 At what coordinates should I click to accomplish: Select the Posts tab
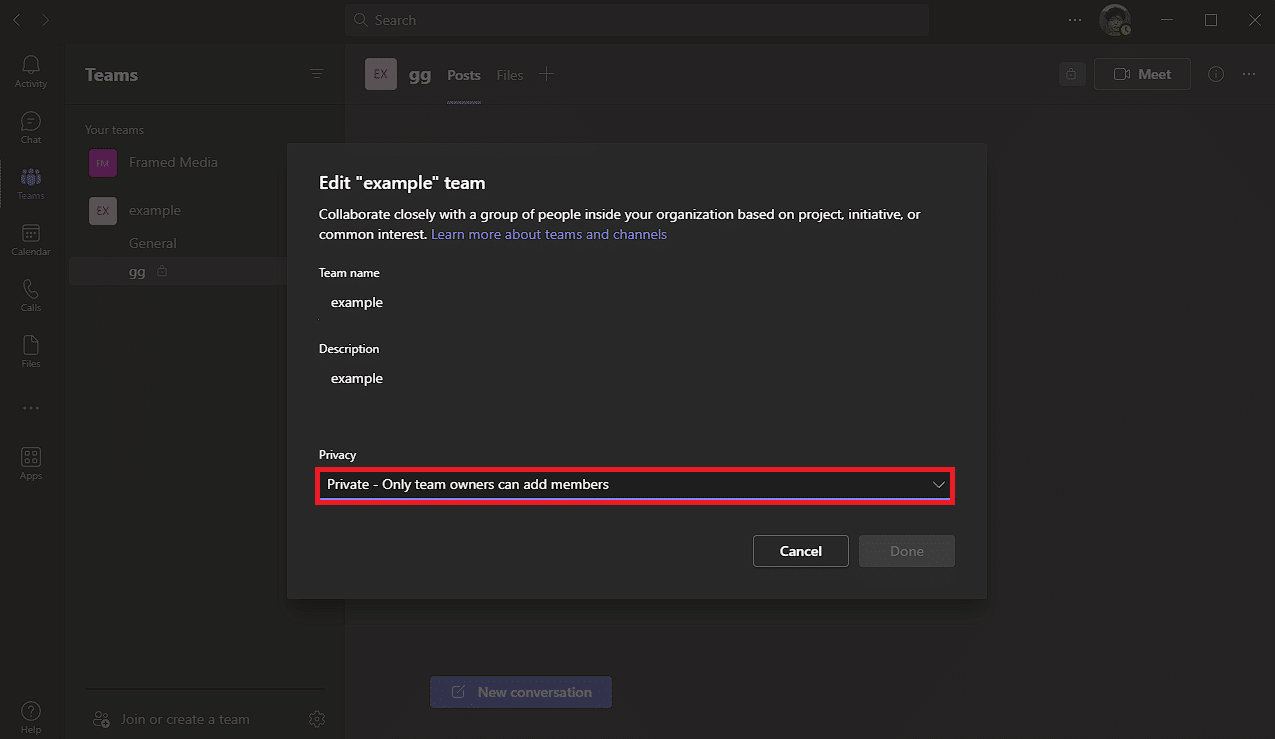464,75
